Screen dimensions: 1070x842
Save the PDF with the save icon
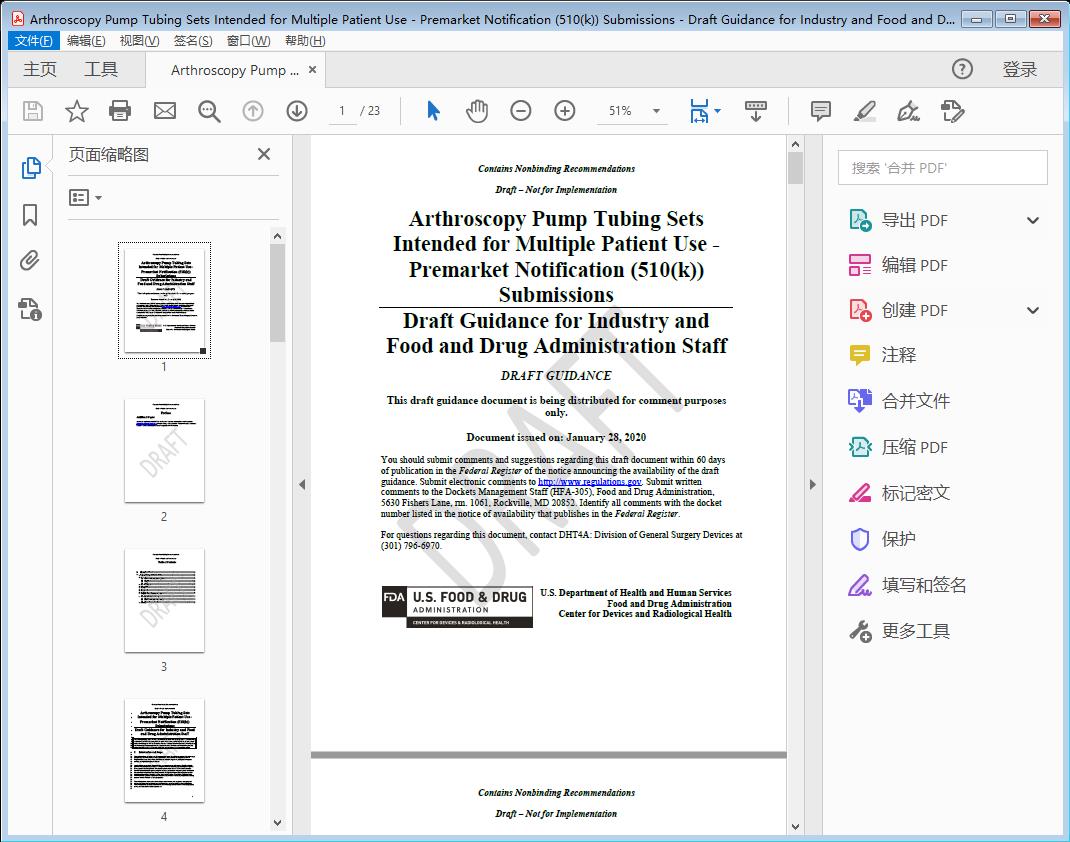(32, 111)
